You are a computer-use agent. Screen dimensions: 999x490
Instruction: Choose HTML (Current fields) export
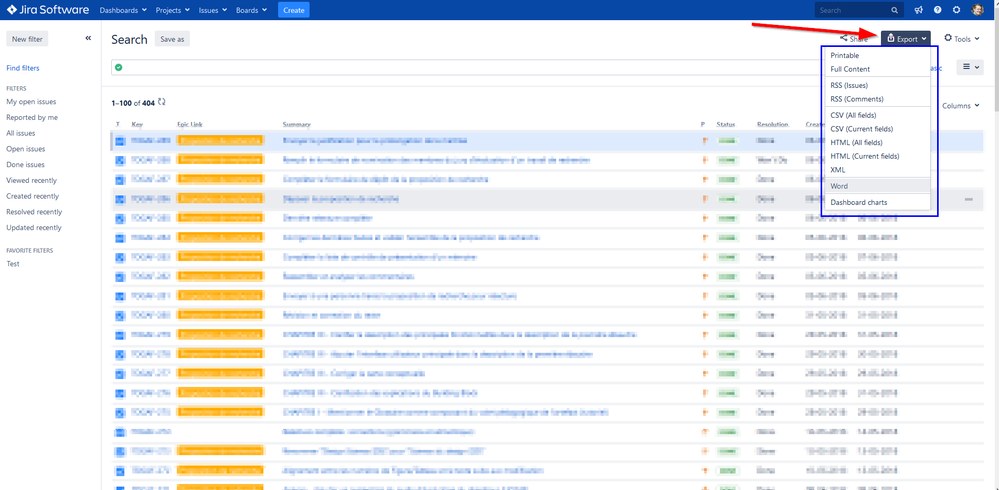(x=877, y=156)
